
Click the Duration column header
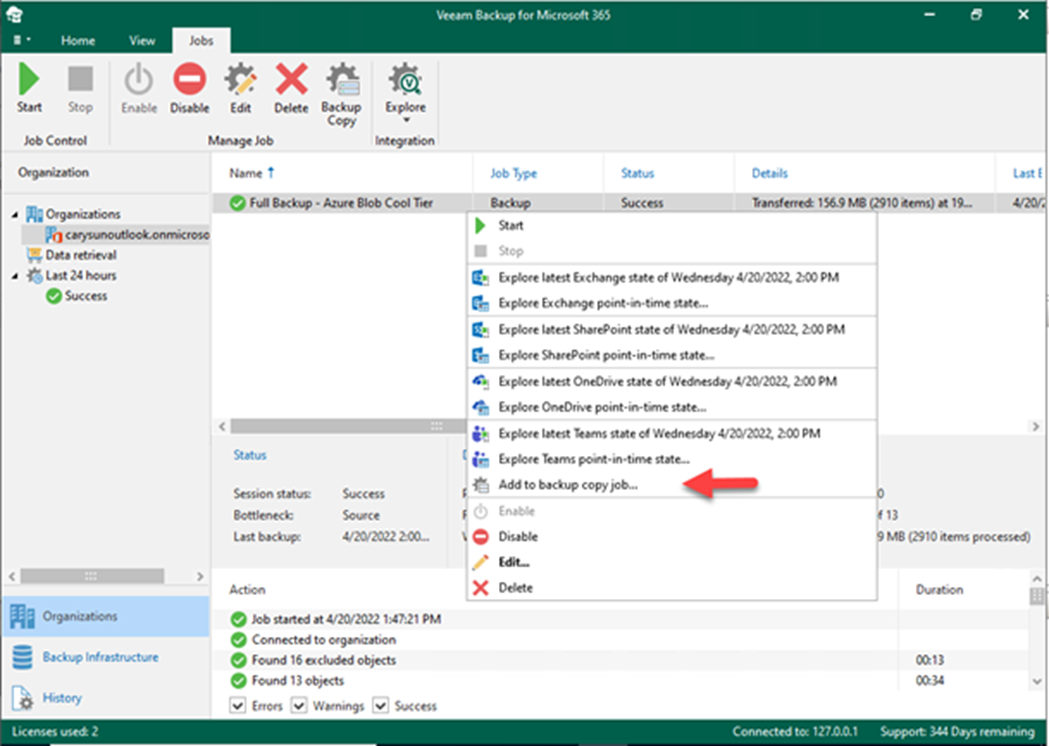pyautogui.click(x=939, y=589)
